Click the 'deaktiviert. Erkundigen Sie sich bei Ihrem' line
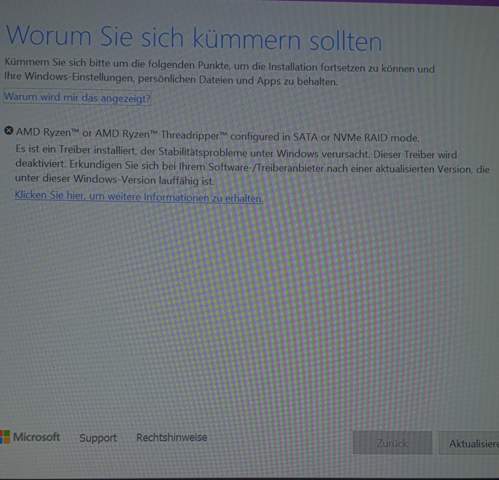499x480 pixels. pos(252,167)
